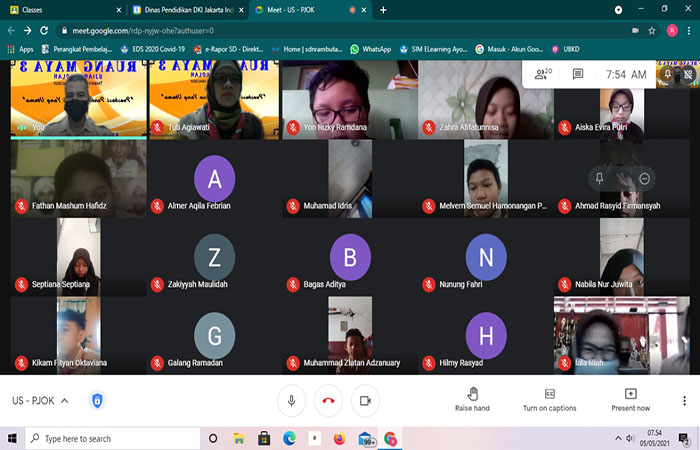The width and height of the screenshot is (700, 450).
Task: Open the meeting chat panel
Action: pyautogui.click(x=578, y=73)
